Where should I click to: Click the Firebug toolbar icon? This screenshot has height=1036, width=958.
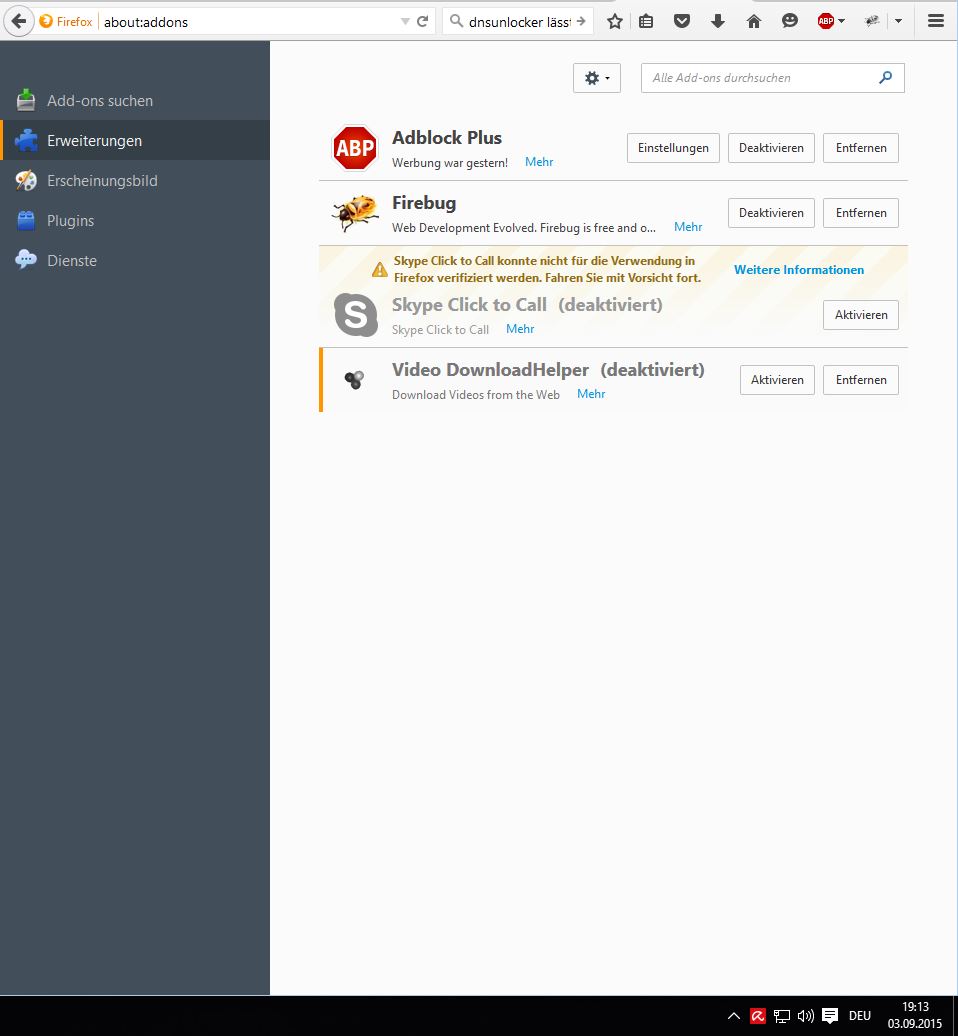(x=872, y=22)
